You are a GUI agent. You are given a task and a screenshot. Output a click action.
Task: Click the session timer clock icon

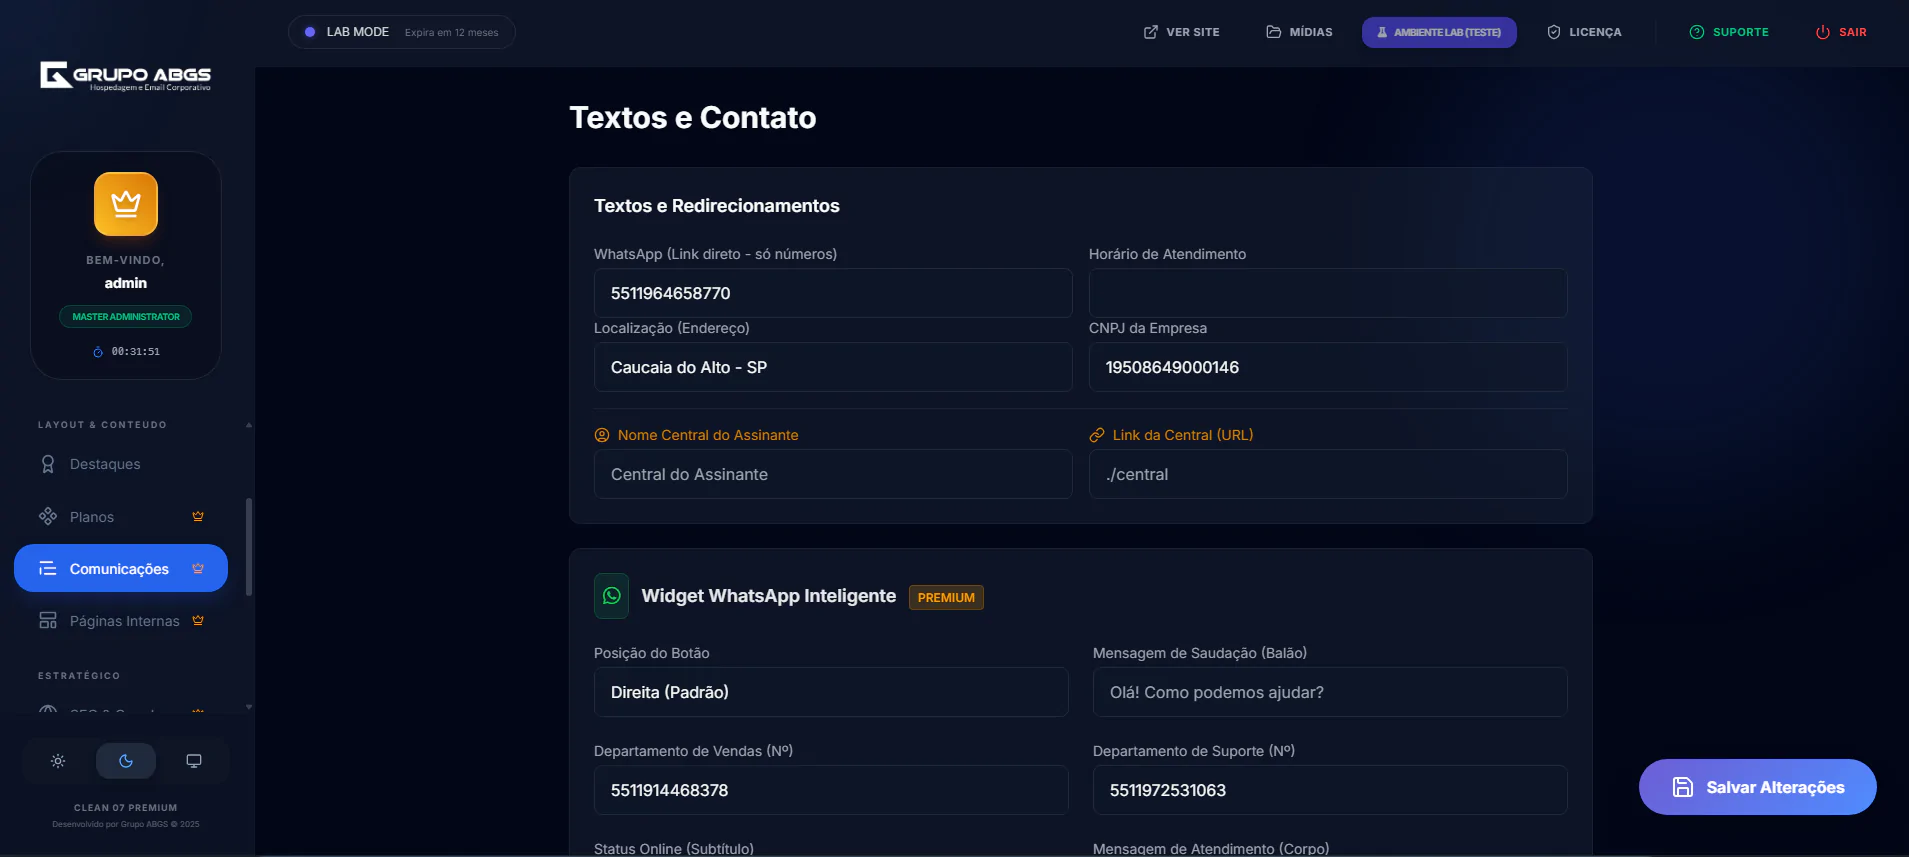point(98,352)
